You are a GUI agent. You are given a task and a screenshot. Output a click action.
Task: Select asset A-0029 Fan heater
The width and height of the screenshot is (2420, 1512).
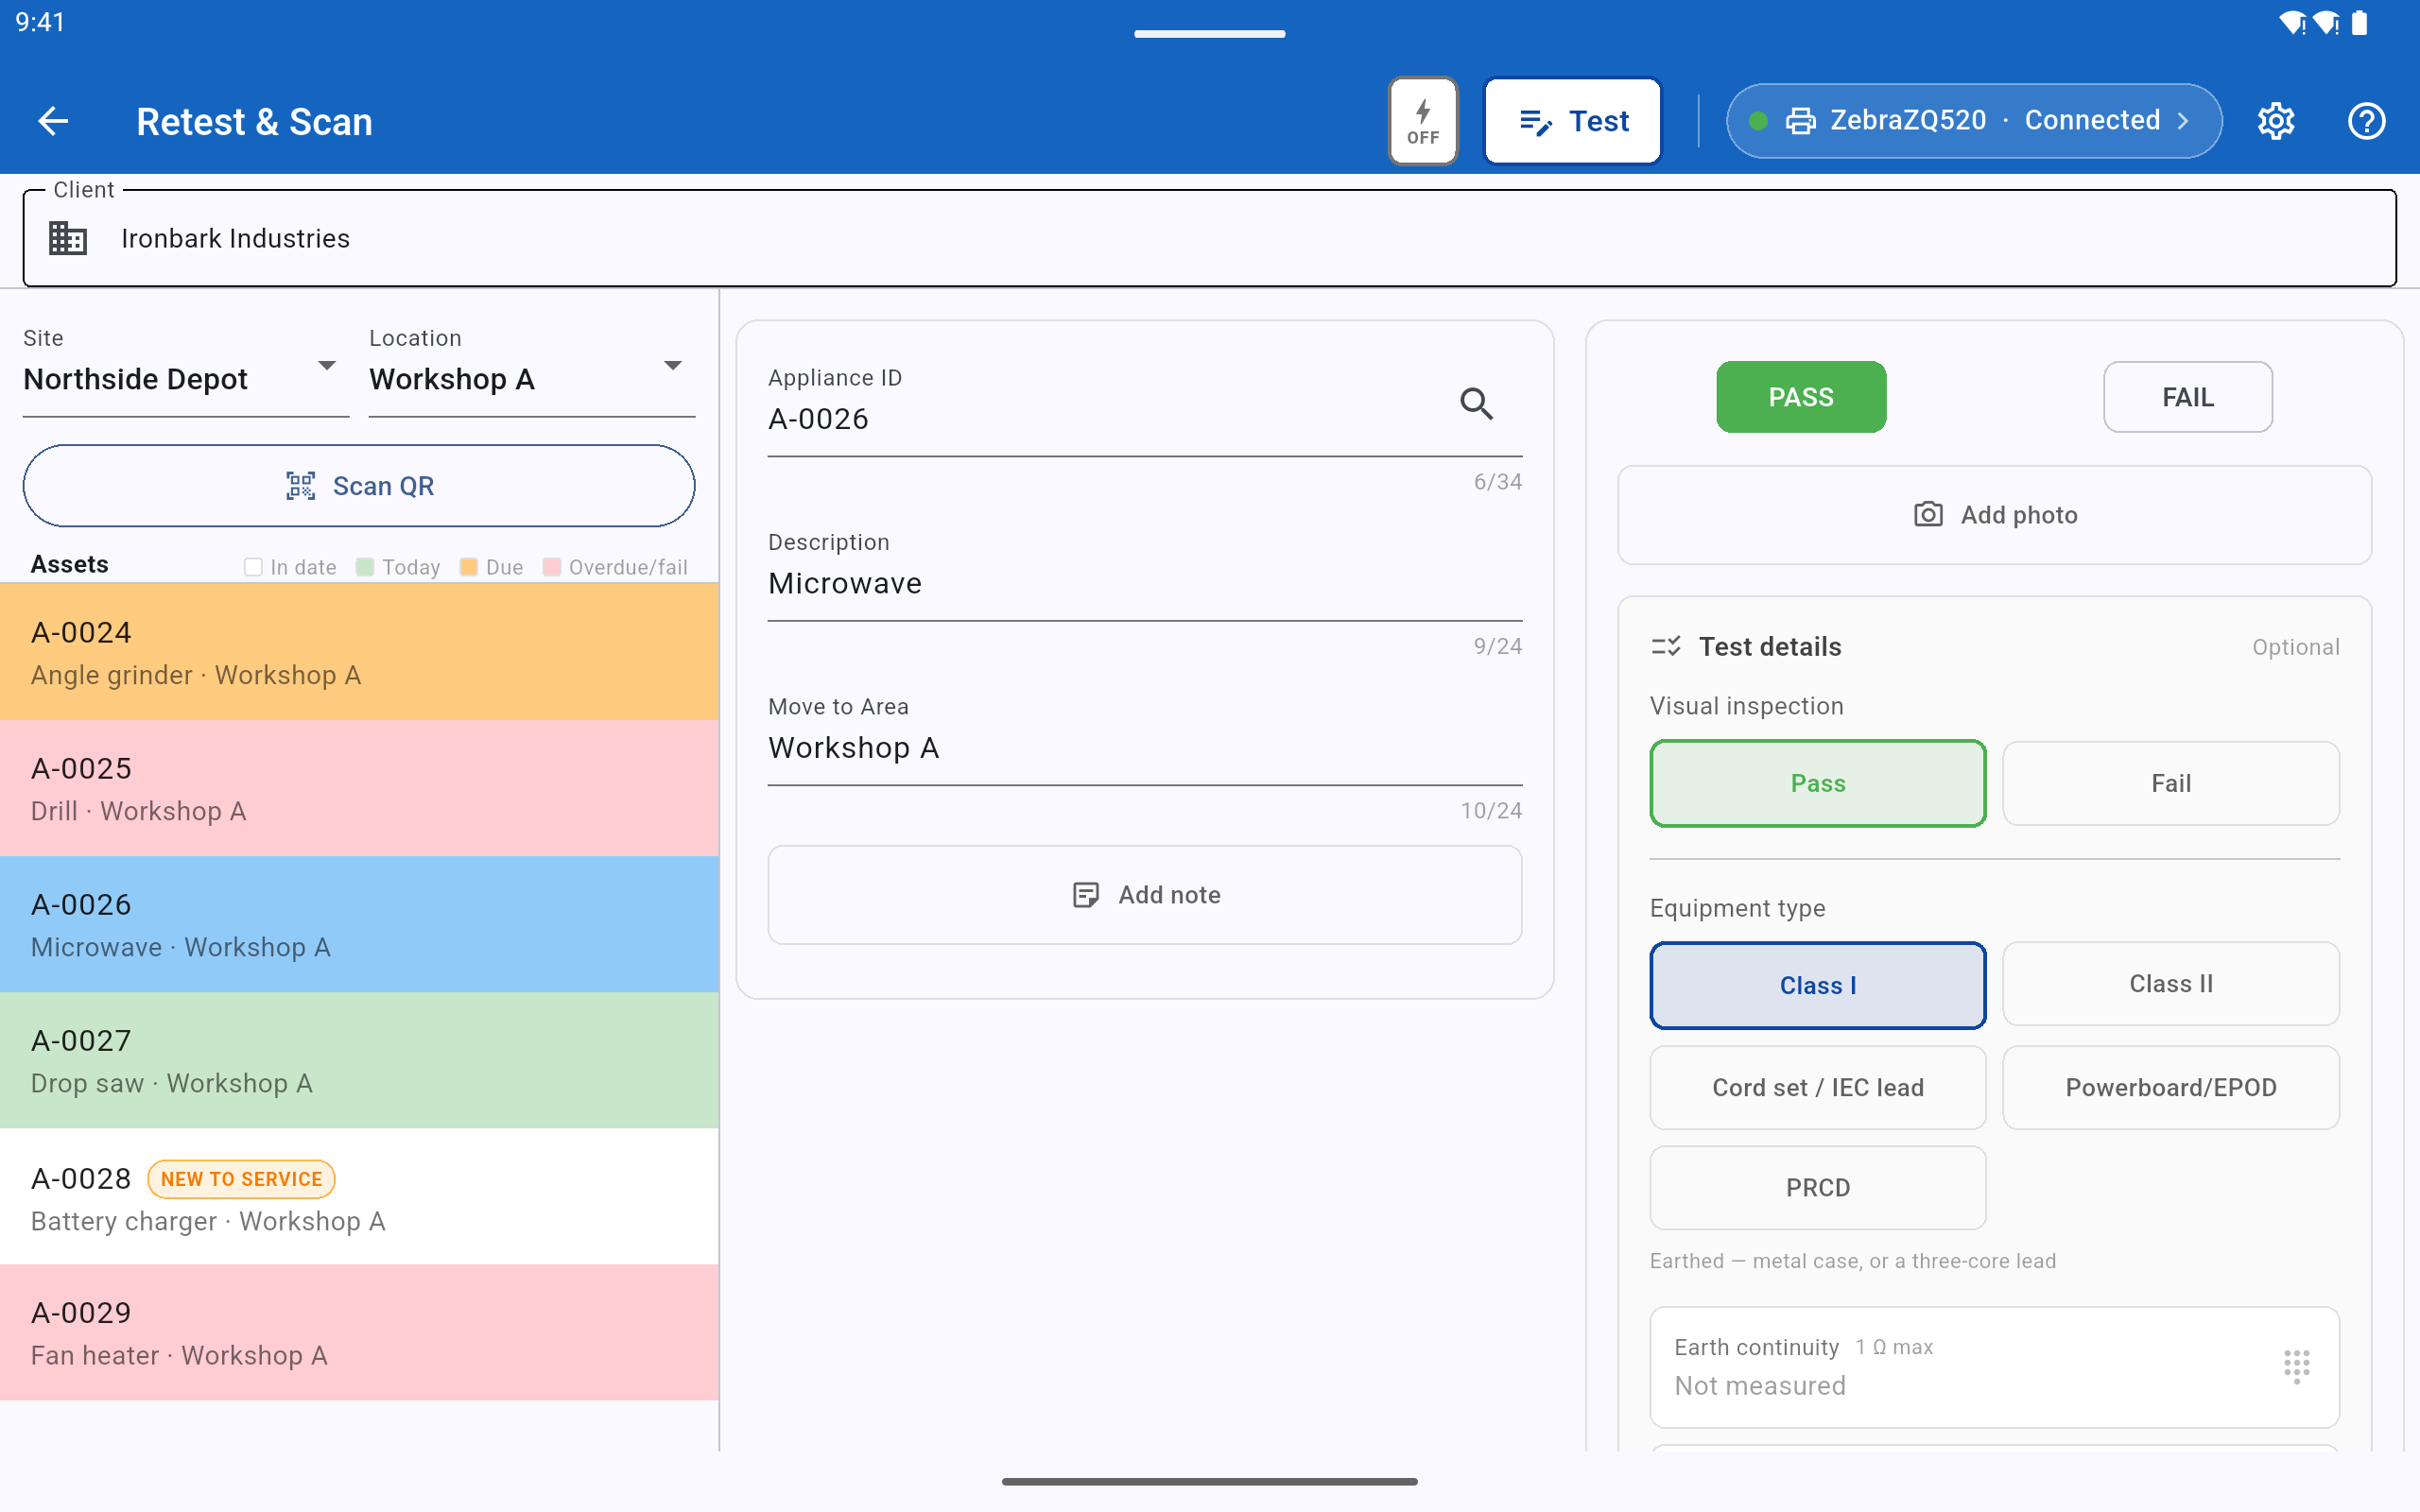pos(359,1332)
